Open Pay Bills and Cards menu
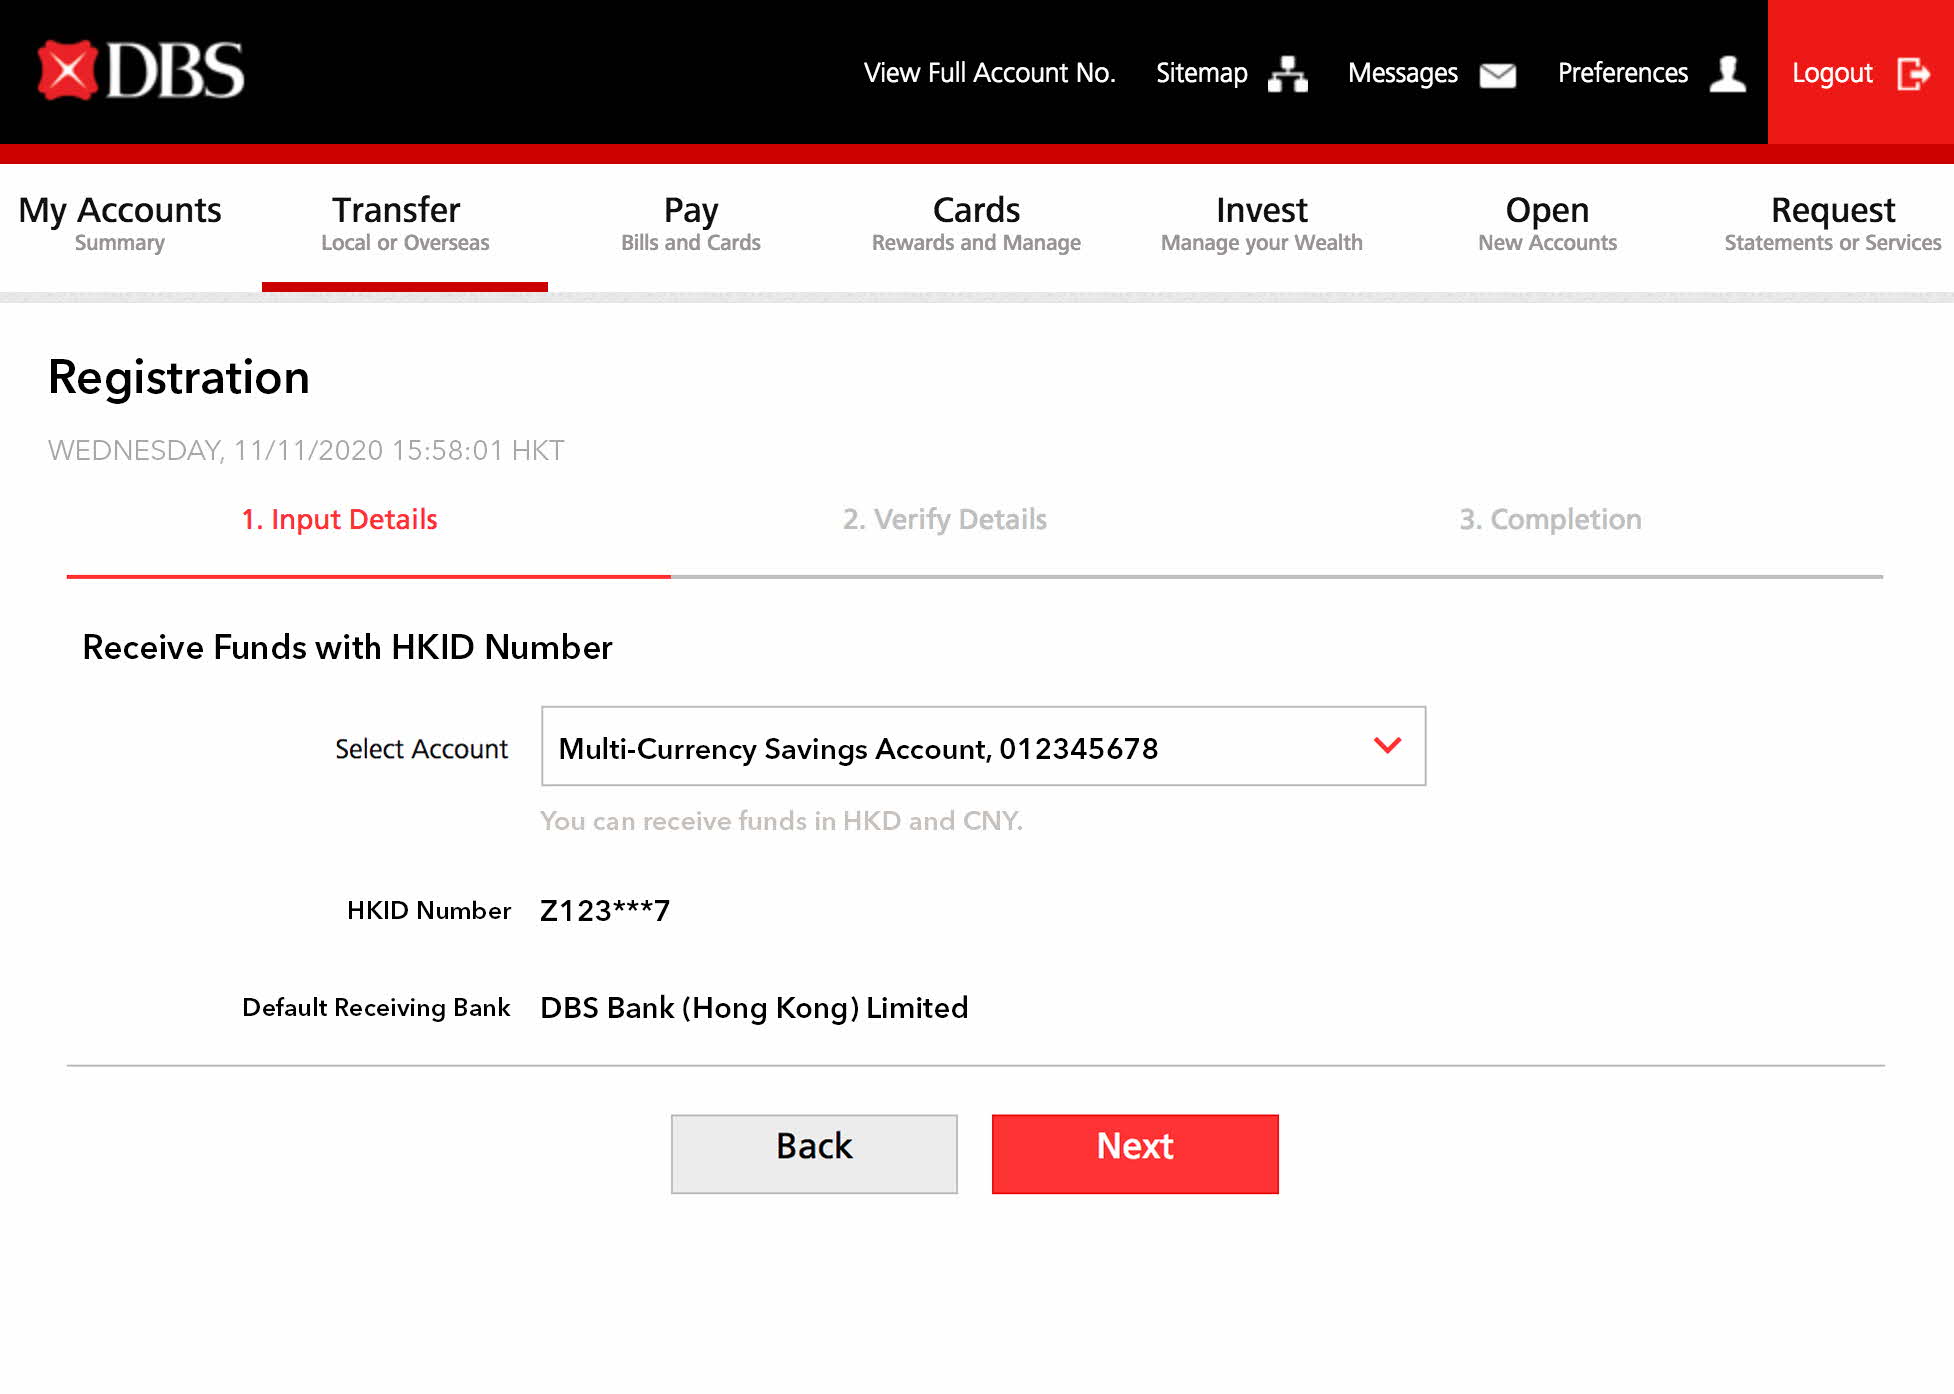This screenshot has height=1394, width=1954. 690,224
